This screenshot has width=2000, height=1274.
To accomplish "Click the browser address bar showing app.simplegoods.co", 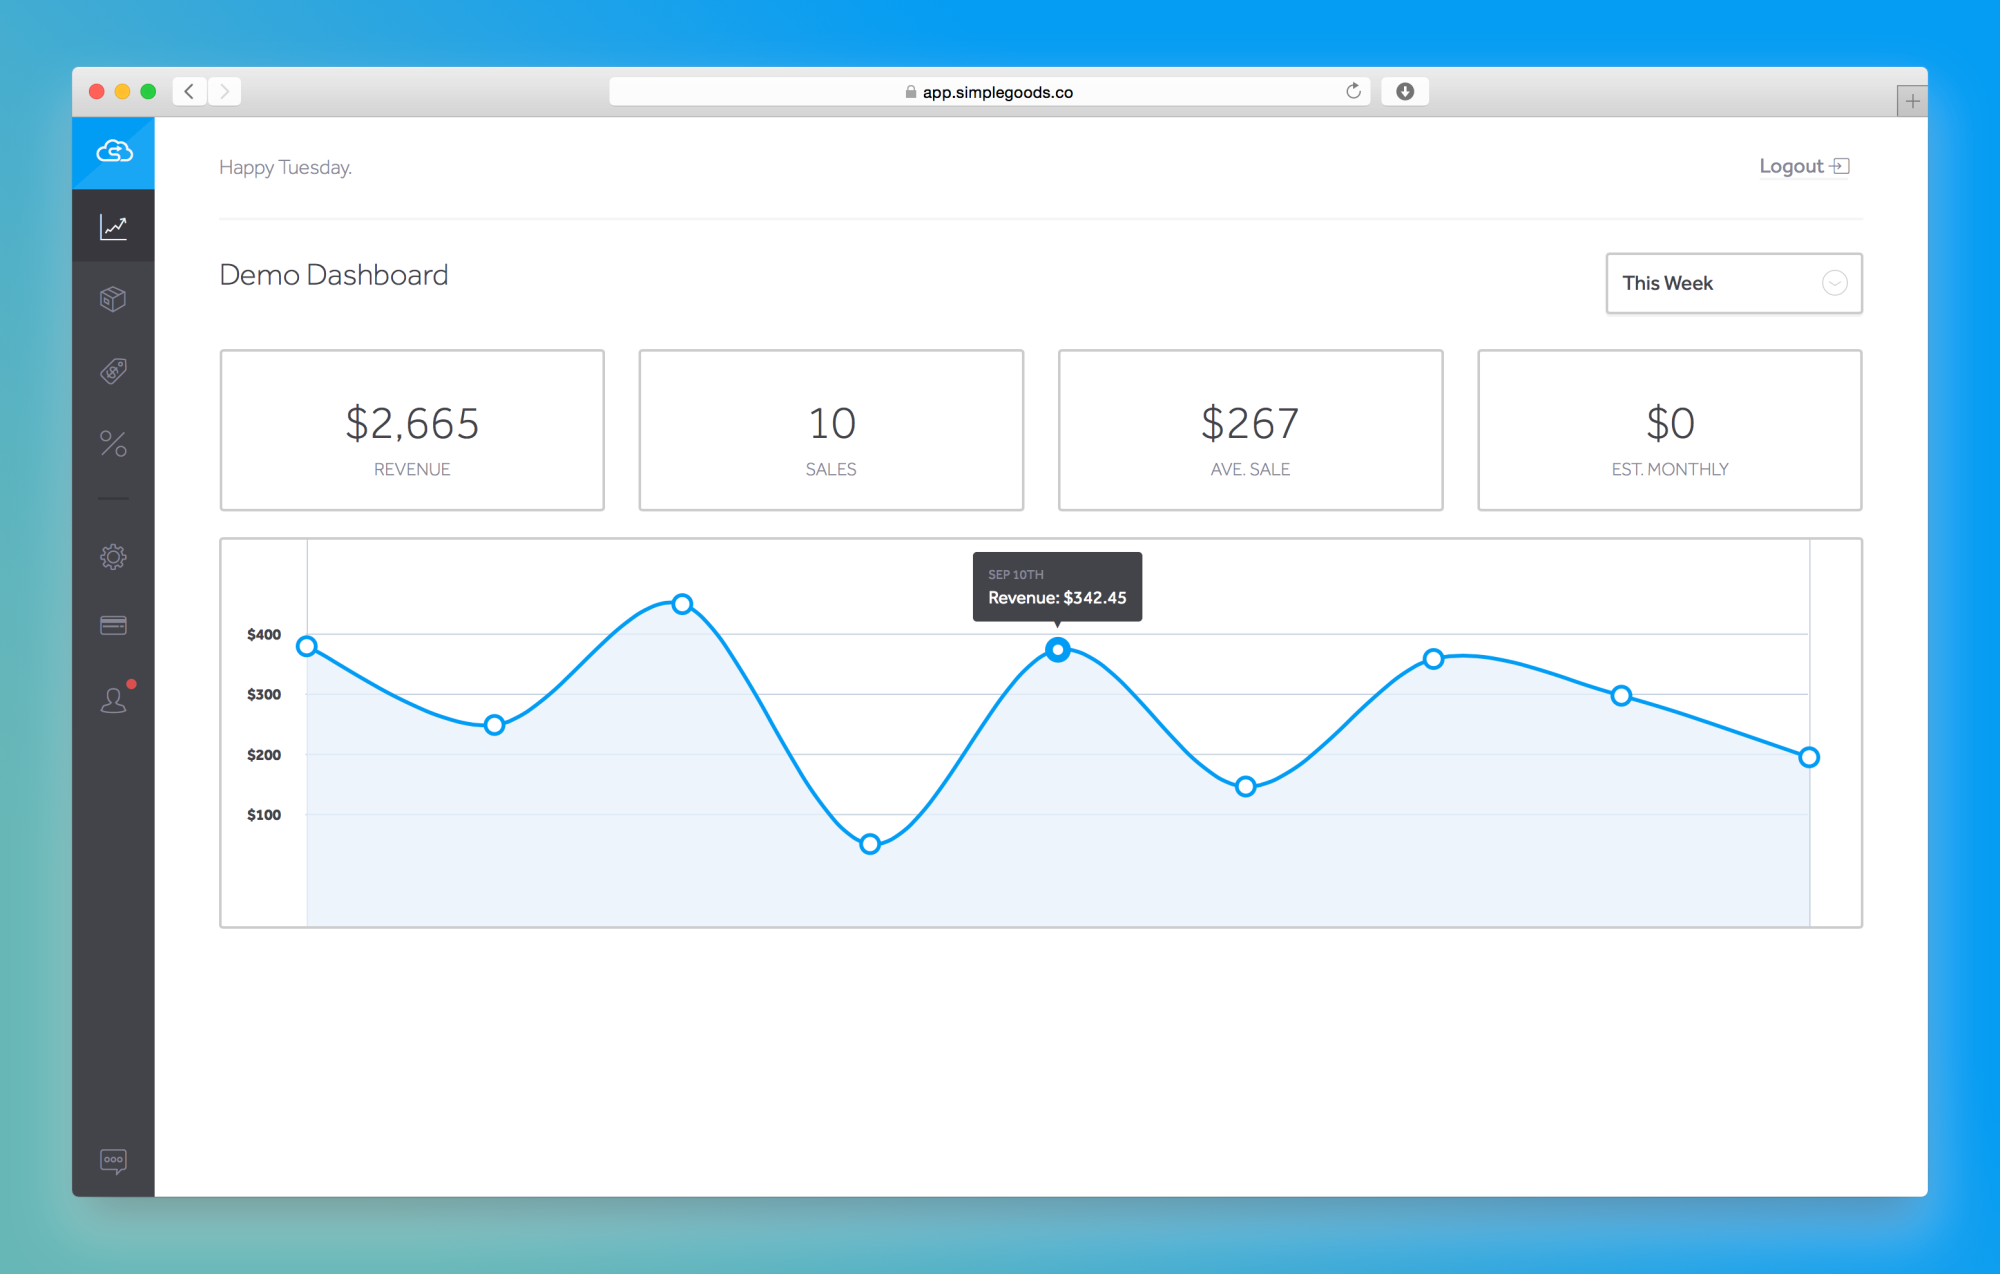I will pos(996,92).
